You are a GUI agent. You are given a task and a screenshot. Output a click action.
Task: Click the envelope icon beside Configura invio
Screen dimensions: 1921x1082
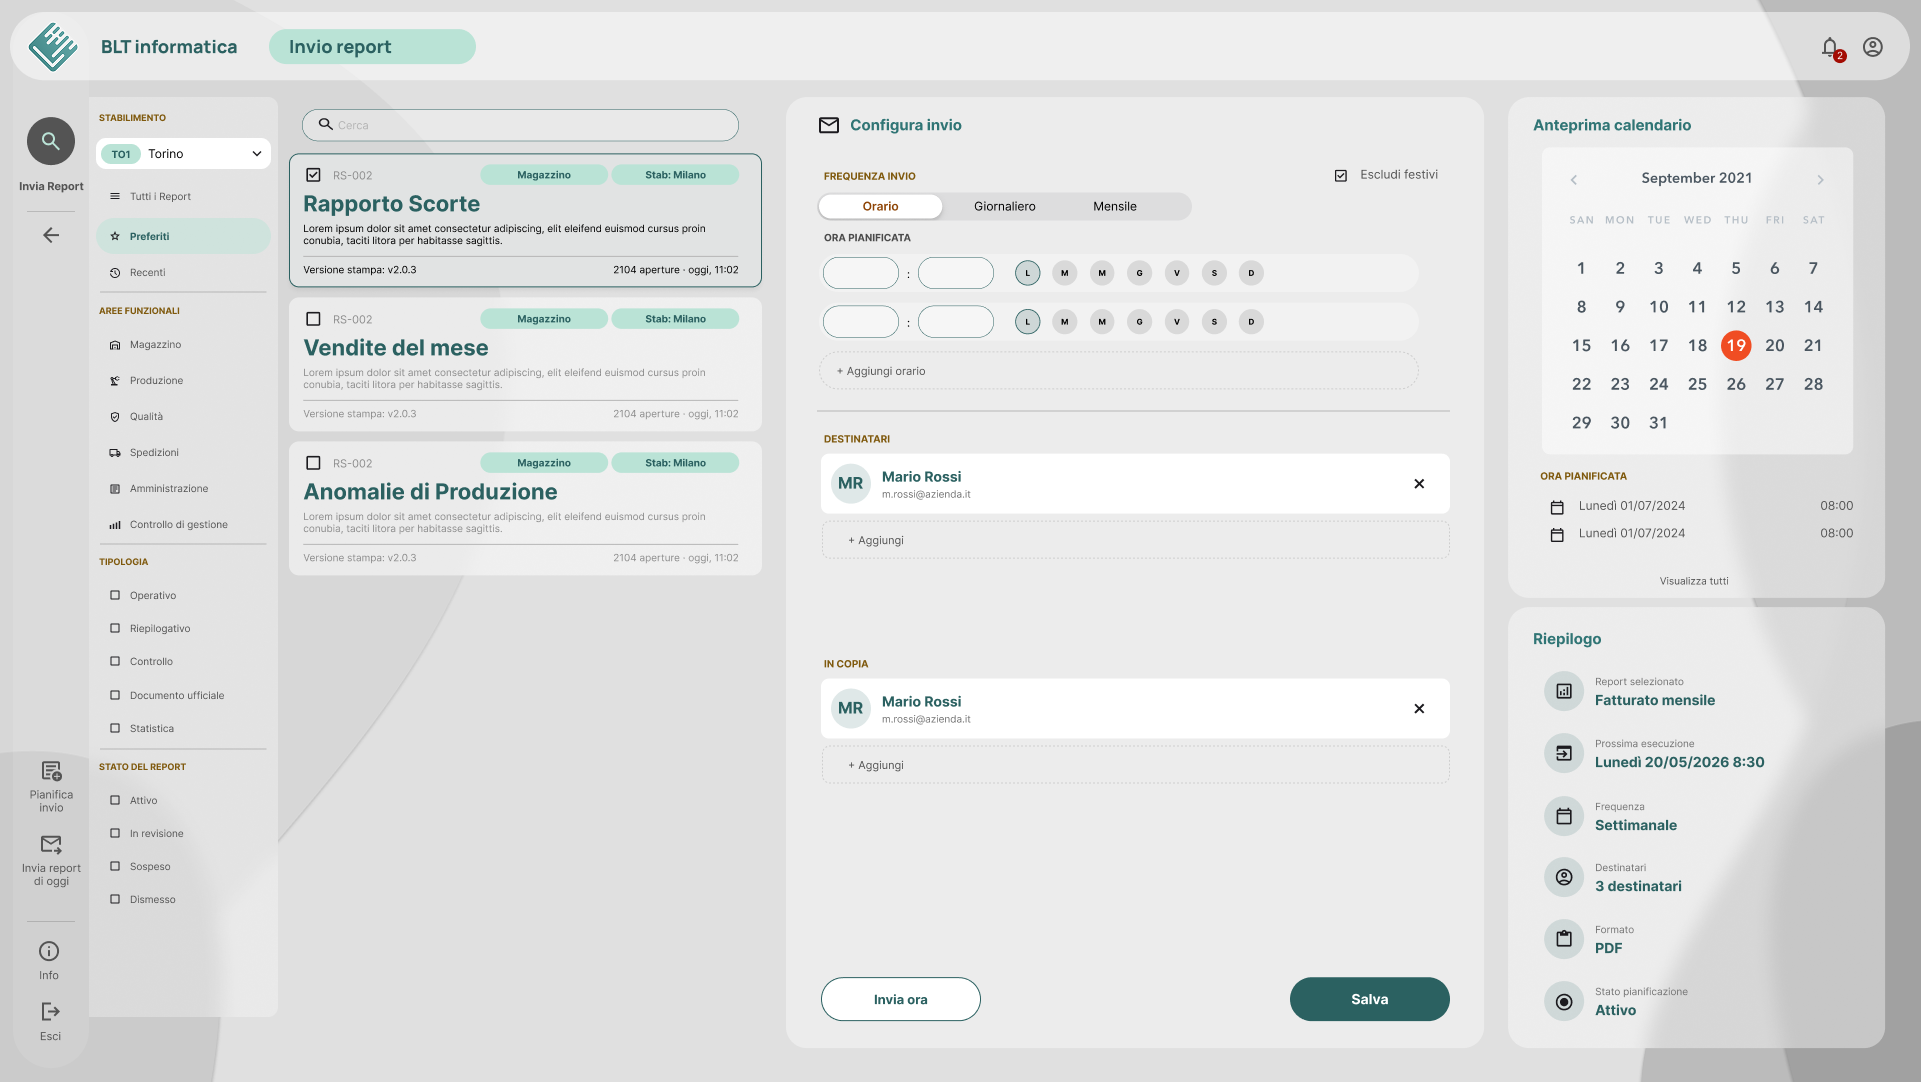tap(829, 125)
